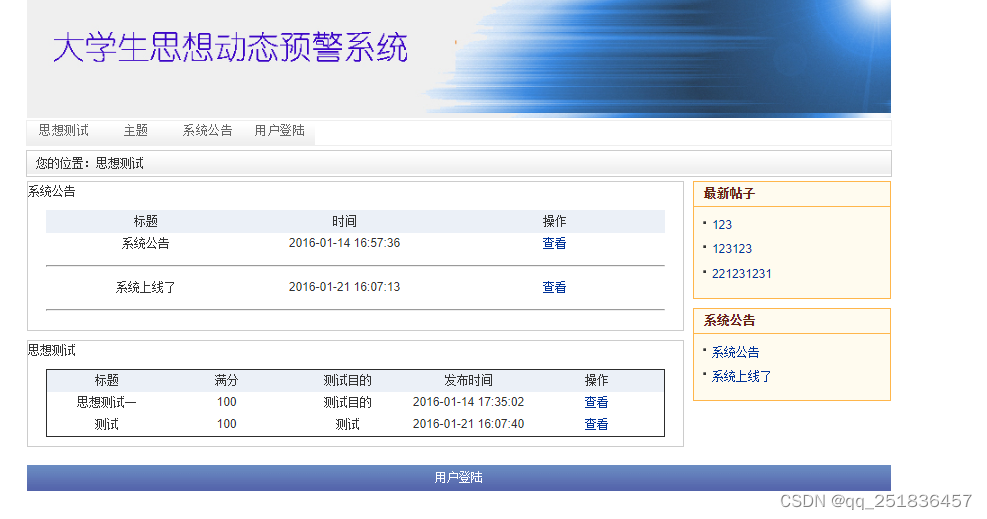Open the 用户登陆 navigation menu item
The height and width of the screenshot is (519, 987).
click(279, 130)
